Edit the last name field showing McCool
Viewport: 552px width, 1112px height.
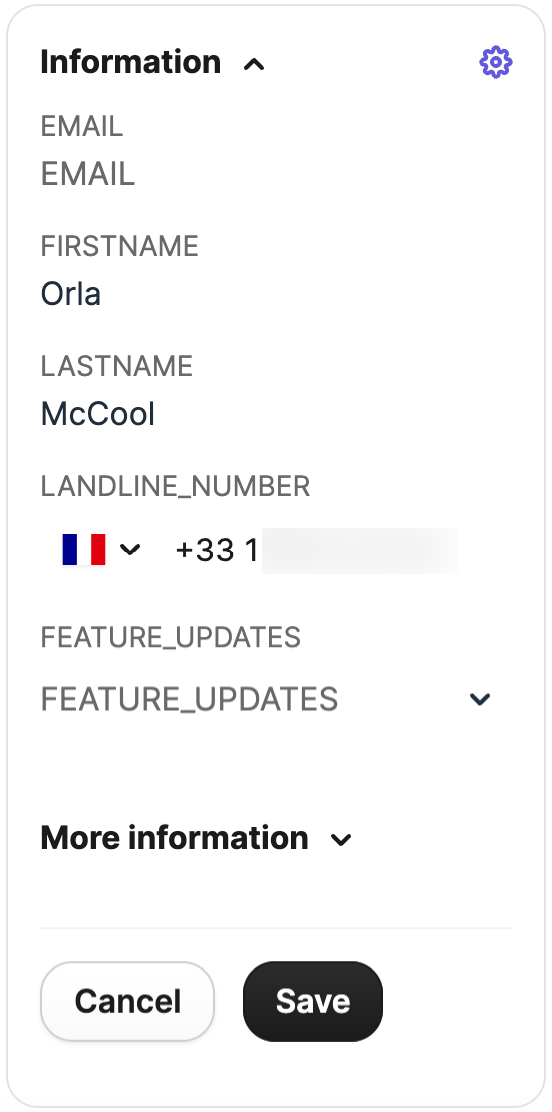coord(276,413)
